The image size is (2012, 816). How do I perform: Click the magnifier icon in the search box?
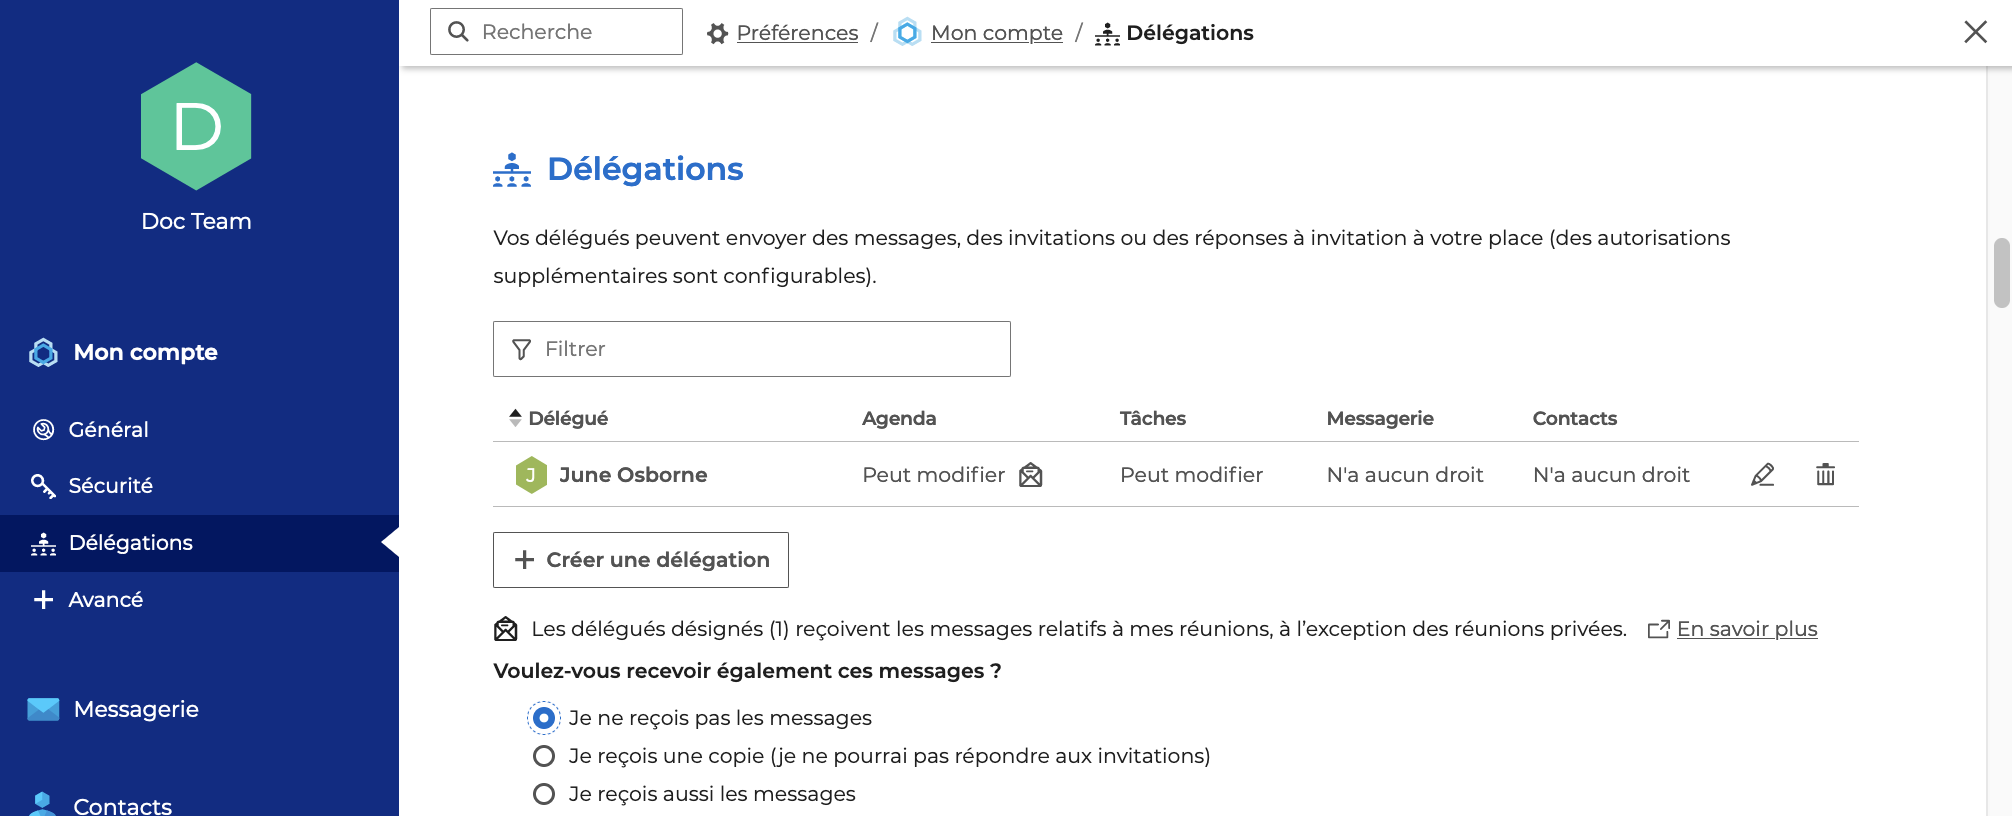[x=459, y=32]
